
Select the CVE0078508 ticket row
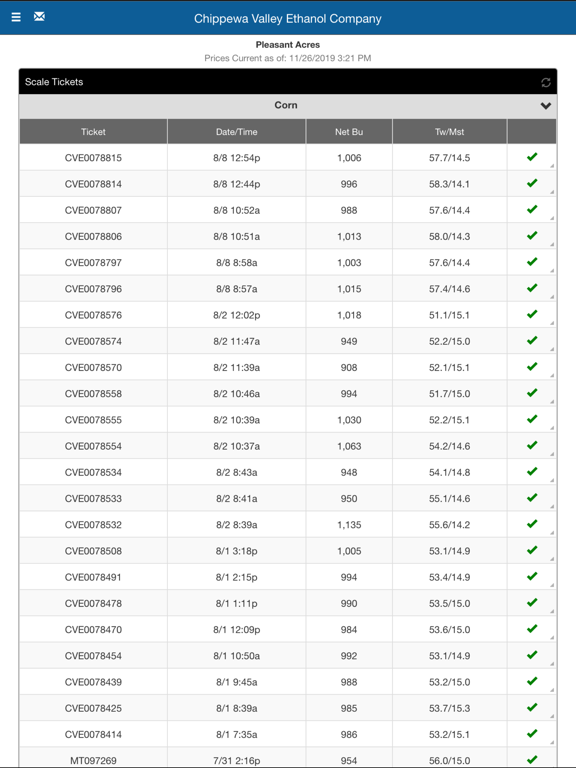tap(288, 551)
